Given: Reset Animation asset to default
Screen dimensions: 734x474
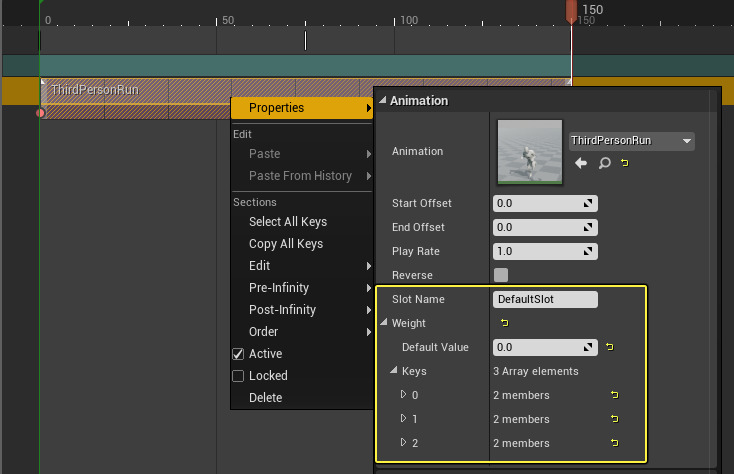Looking at the screenshot, I should 625,163.
